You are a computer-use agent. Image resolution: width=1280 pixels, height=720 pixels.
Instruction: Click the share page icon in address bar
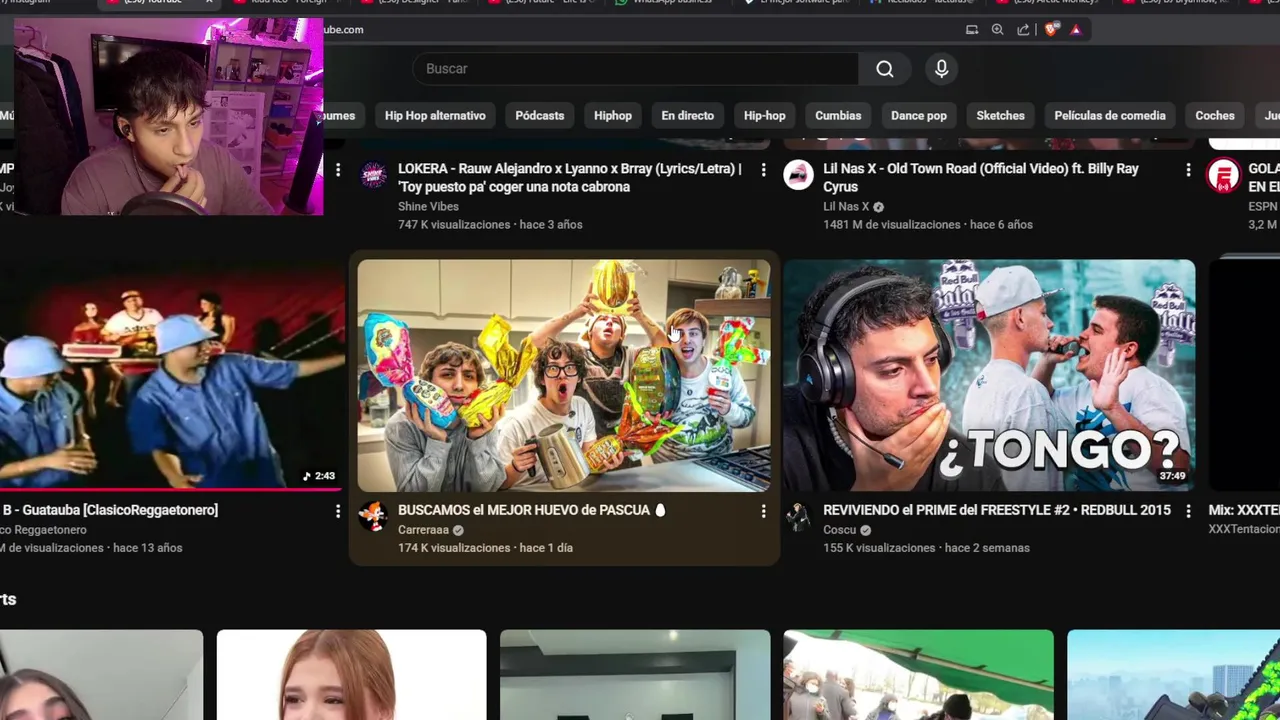pyautogui.click(x=1023, y=30)
